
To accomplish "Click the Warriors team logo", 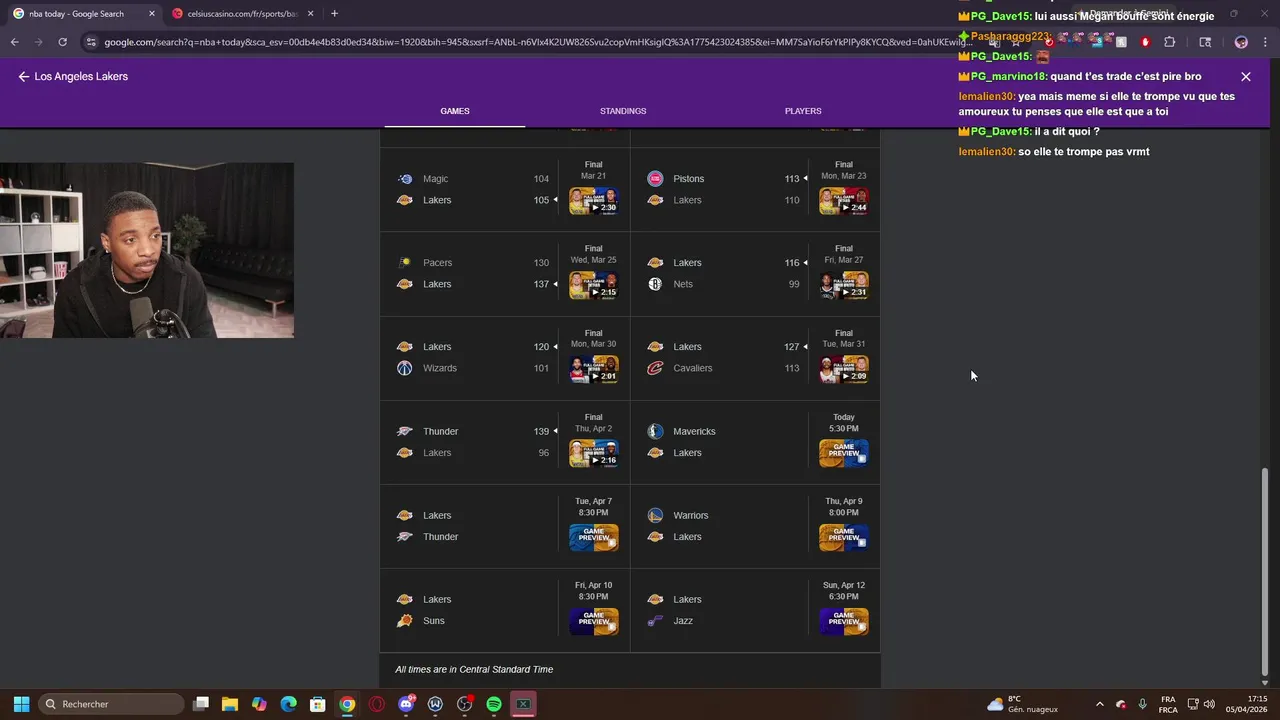I will click(x=655, y=515).
